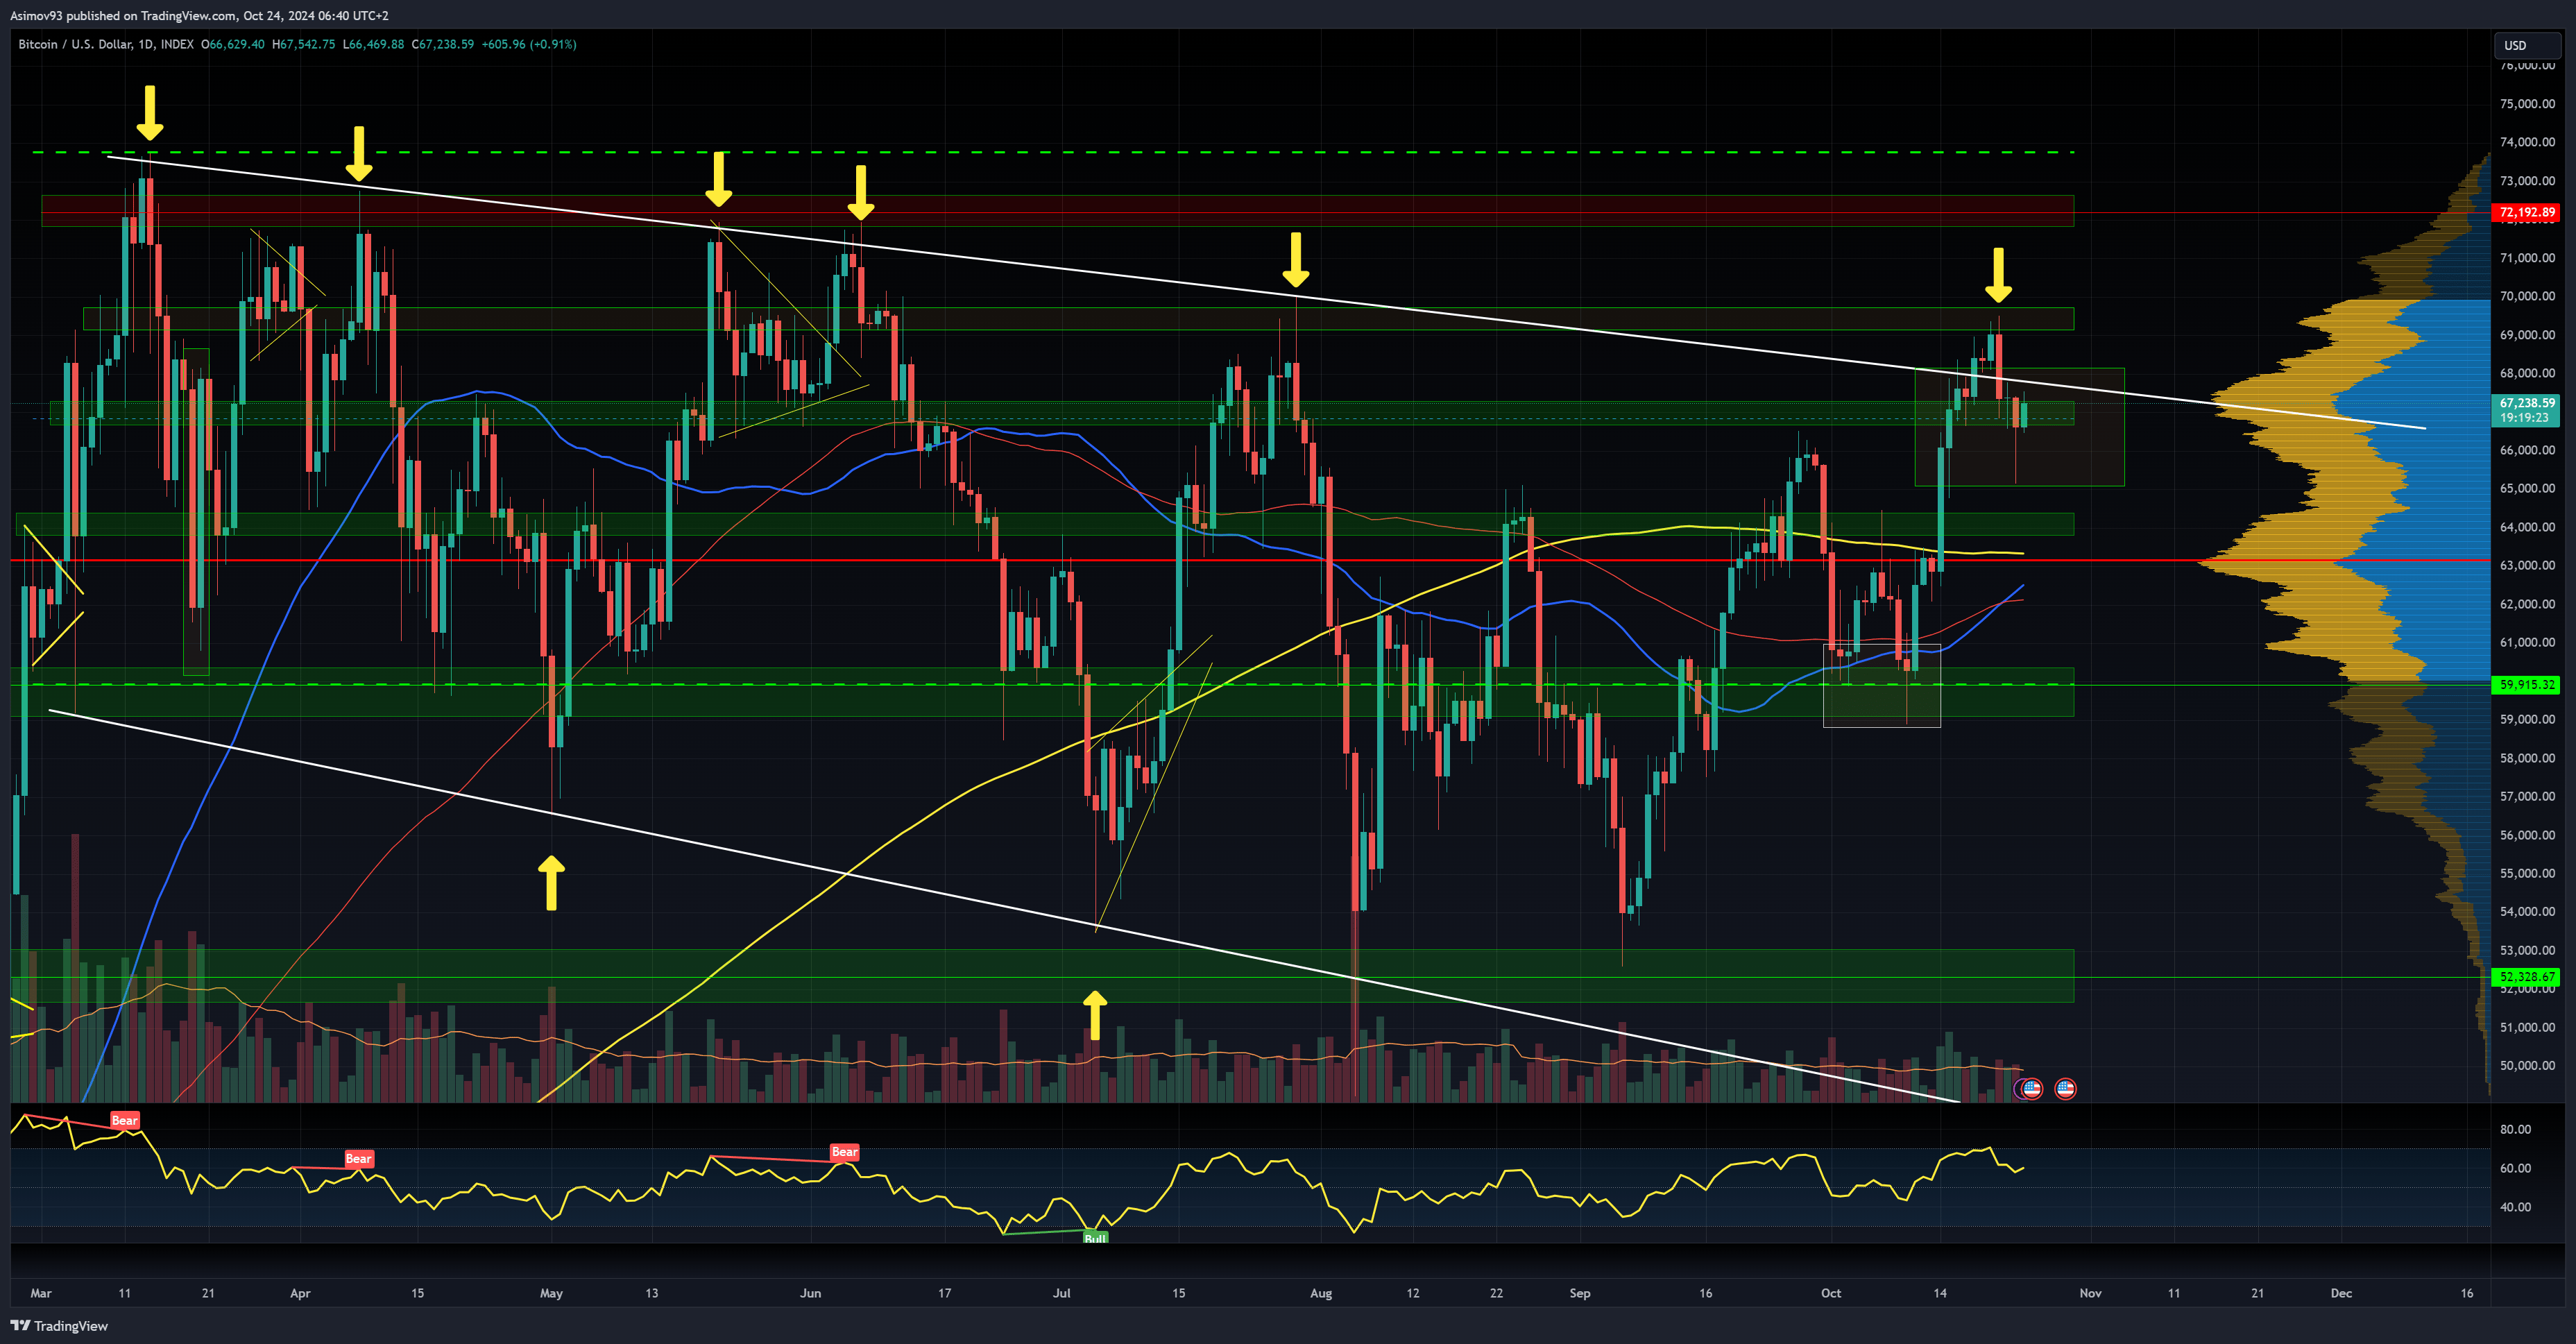Viewport: 2576px width, 1344px height.
Task: Click the Nov label on time axis
Action: click(x=2090, y=1293)
